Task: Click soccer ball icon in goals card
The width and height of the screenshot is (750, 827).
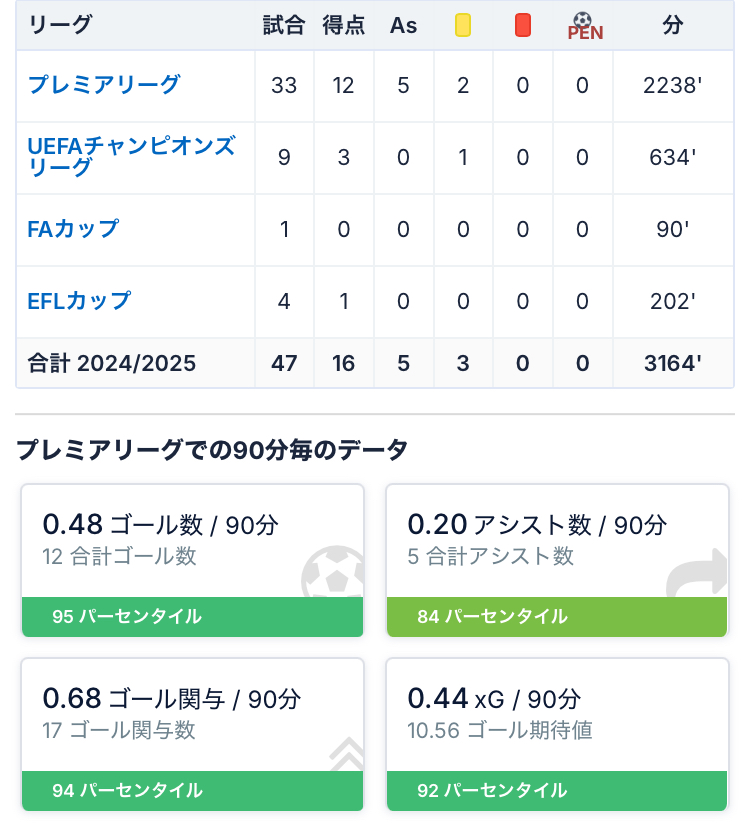Action: coord(332,576)
